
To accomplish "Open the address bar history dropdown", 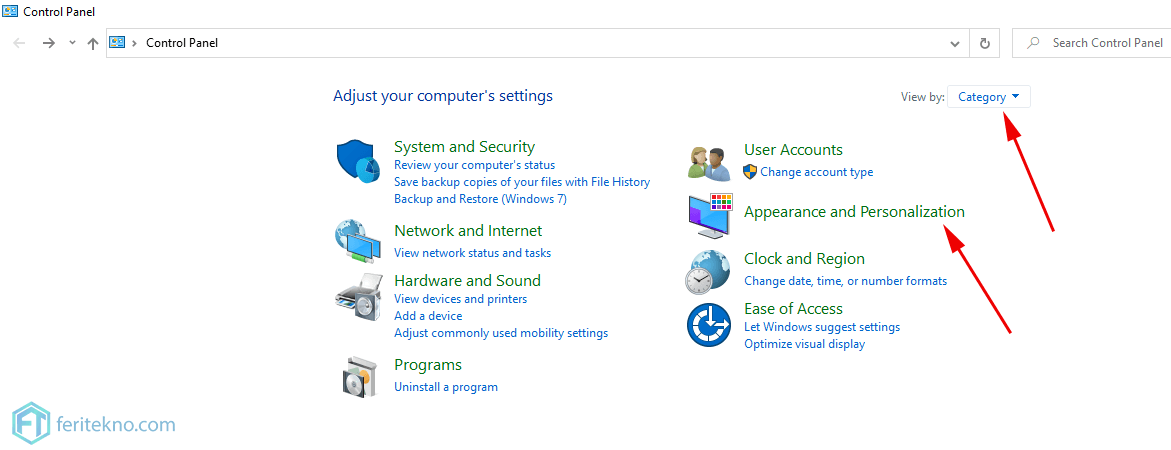I will (x=954, y=43).
